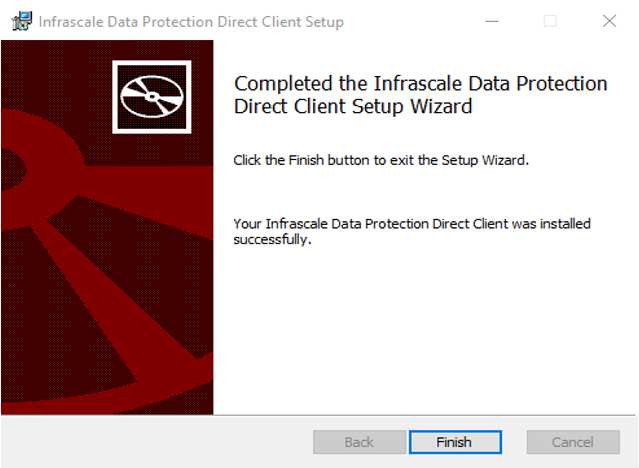
Task: Click the "Your Infrascale Data Protection" status line
Action: 412,223
